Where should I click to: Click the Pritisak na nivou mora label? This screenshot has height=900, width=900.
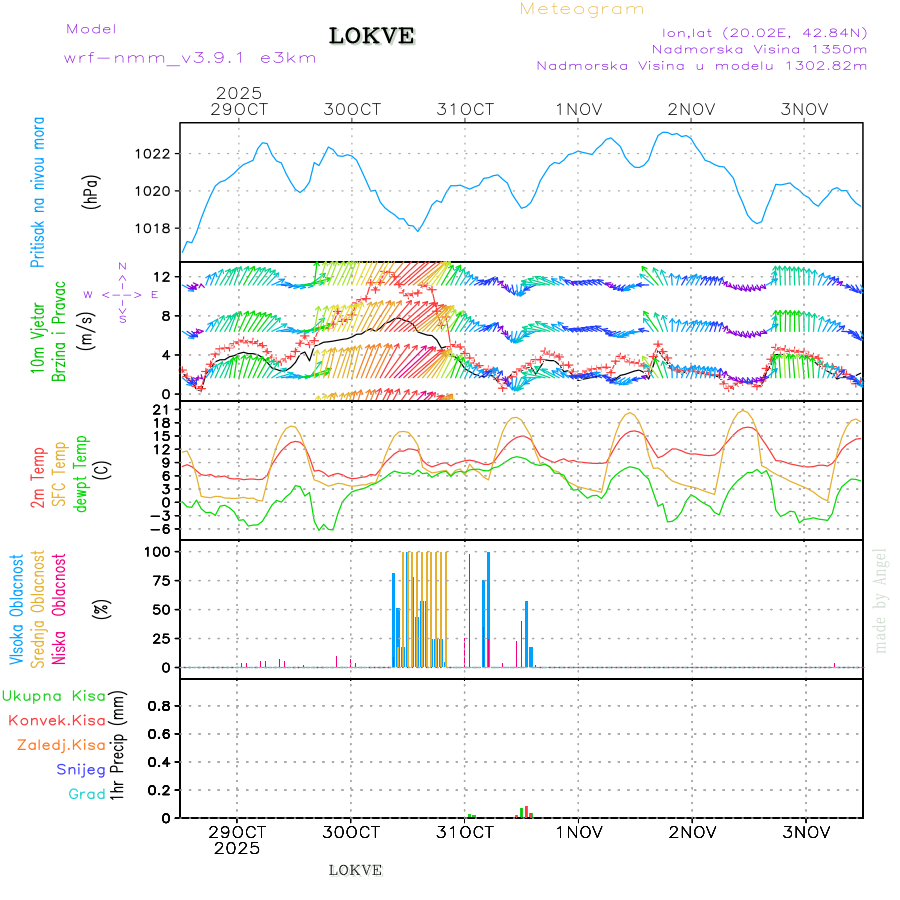[38, 191]
